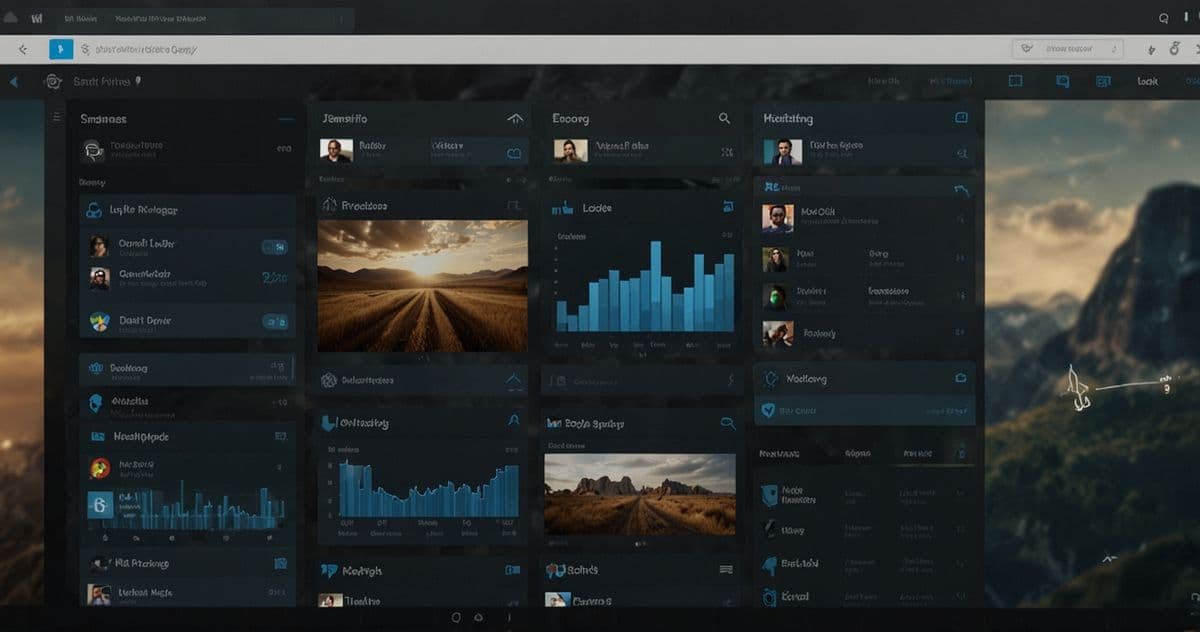Select the orange-background avatar in the fourth panel
Screen dimensions: 1200x632
tap(777, 218)
